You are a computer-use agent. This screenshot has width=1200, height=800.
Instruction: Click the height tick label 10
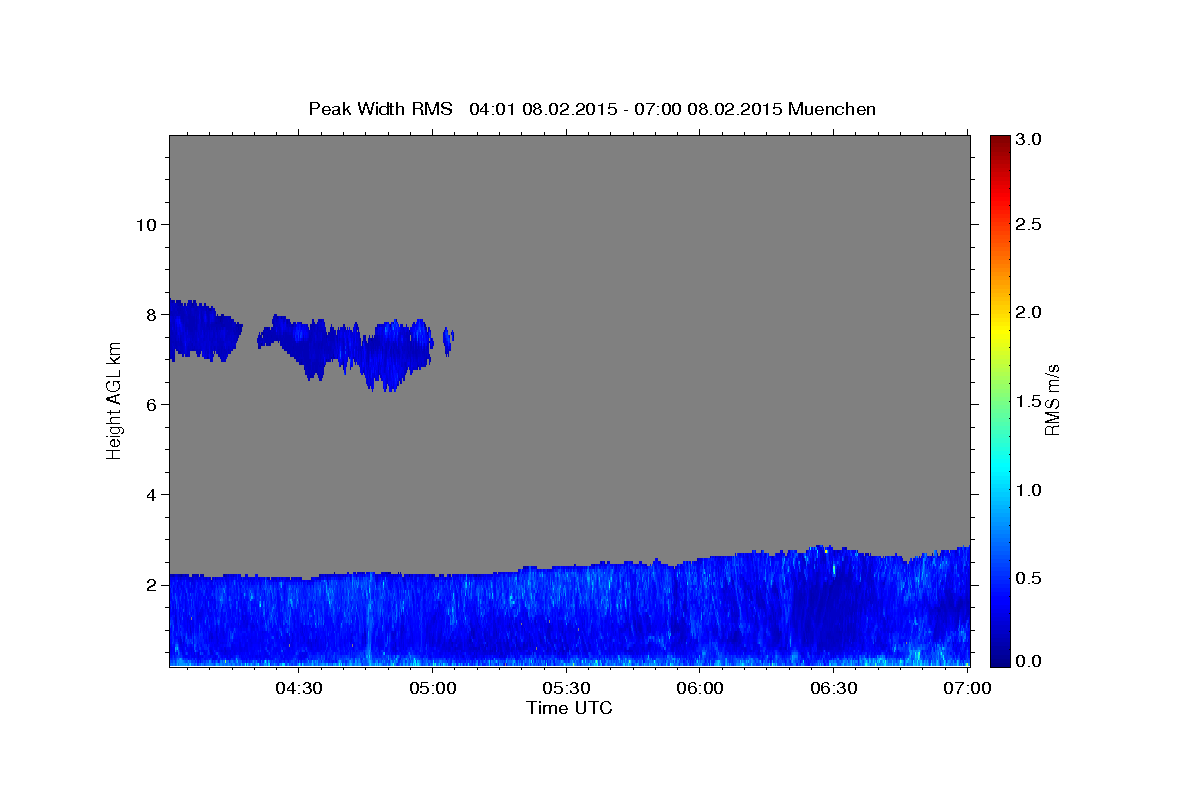coord(145,224)
